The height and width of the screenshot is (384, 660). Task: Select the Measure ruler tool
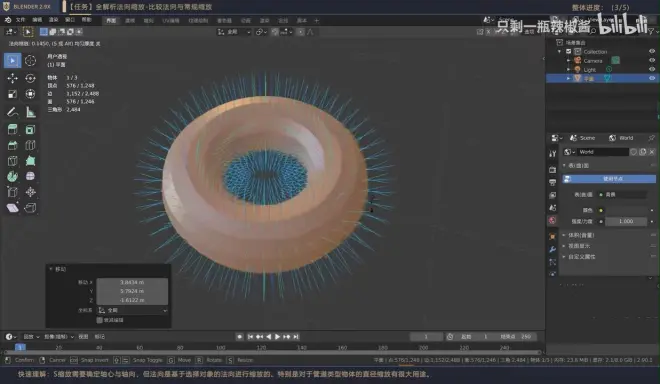(30, 112)
